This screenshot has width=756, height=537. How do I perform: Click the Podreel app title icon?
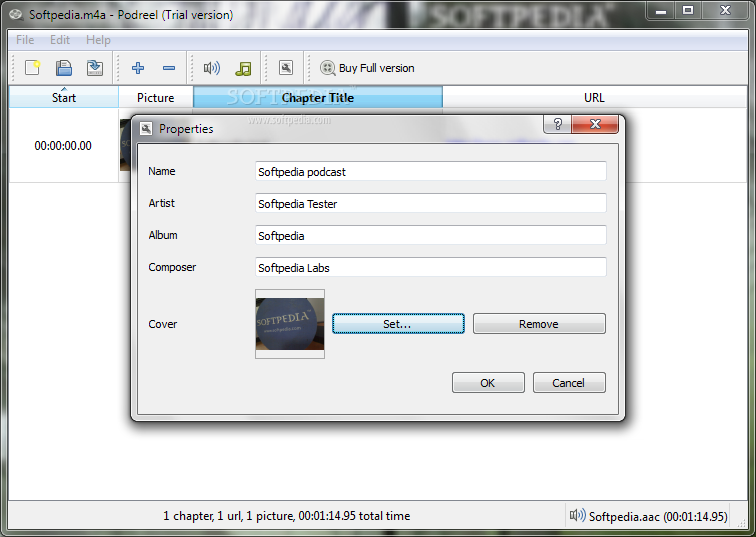coord(16,14)
